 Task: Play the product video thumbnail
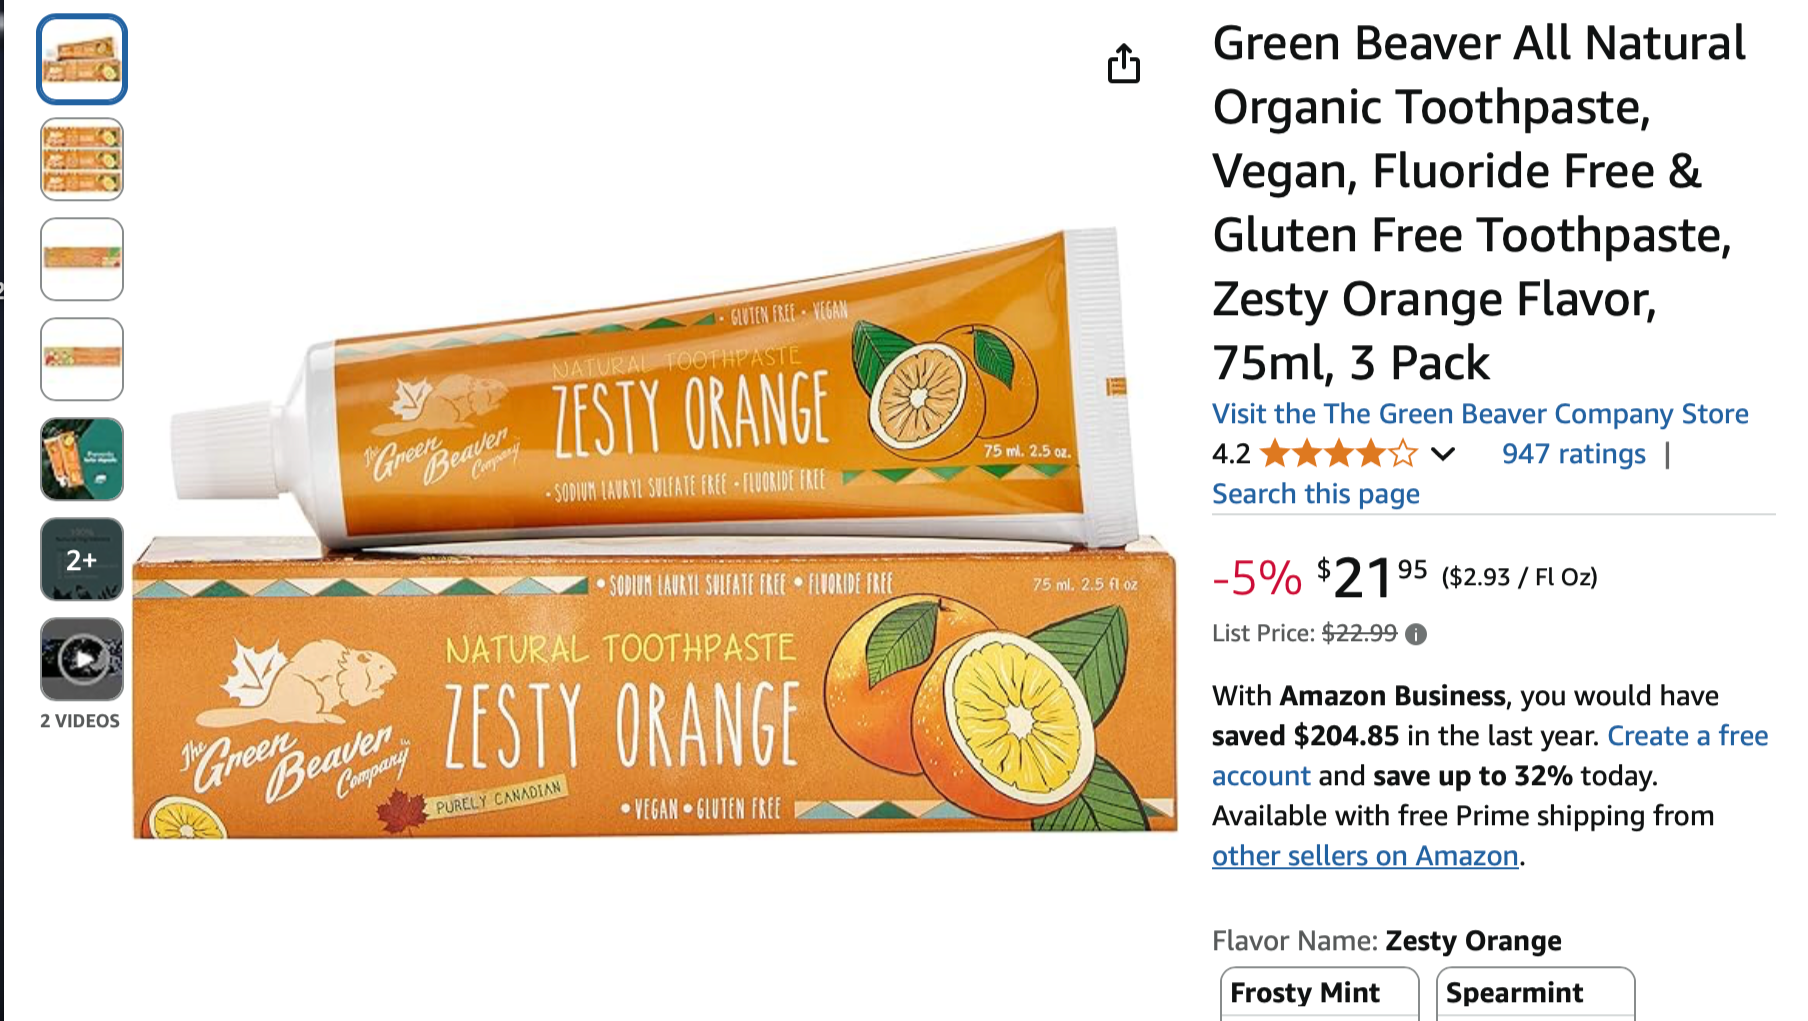pyautogui.click(x=82, y=659)
